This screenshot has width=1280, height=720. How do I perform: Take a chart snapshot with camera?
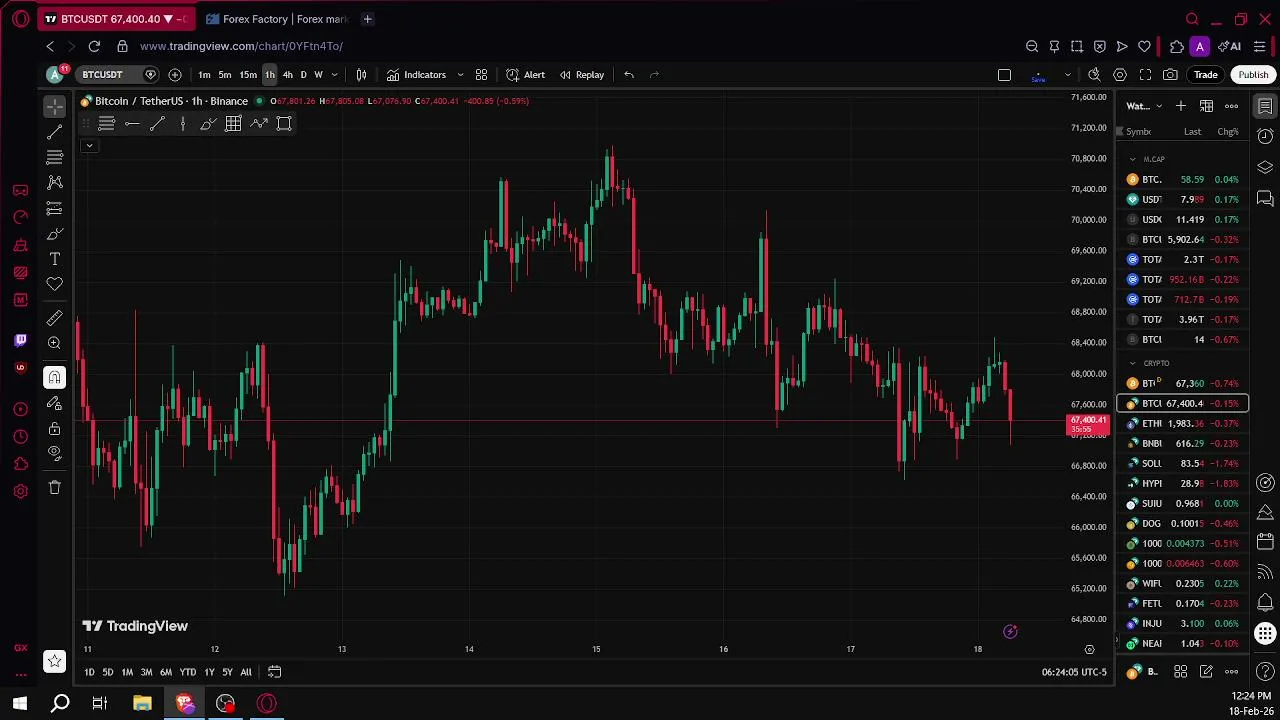pos(1170,75)
